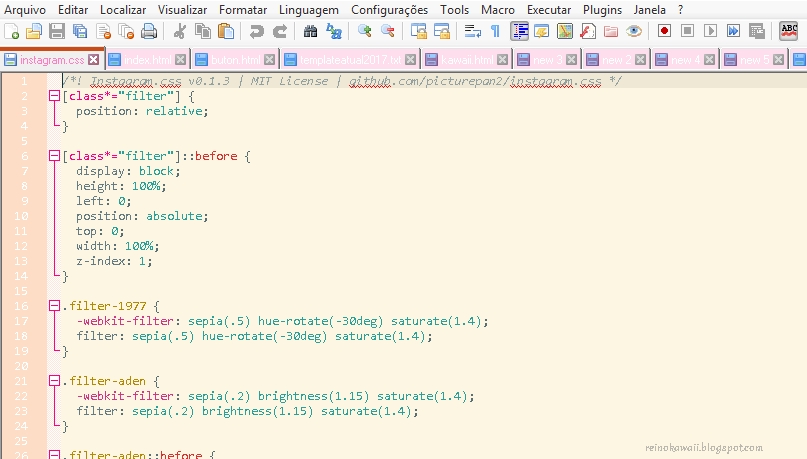Click 'position: absolute;' on line 10
The width and height of the screenshot is (807, 459).
142,216
